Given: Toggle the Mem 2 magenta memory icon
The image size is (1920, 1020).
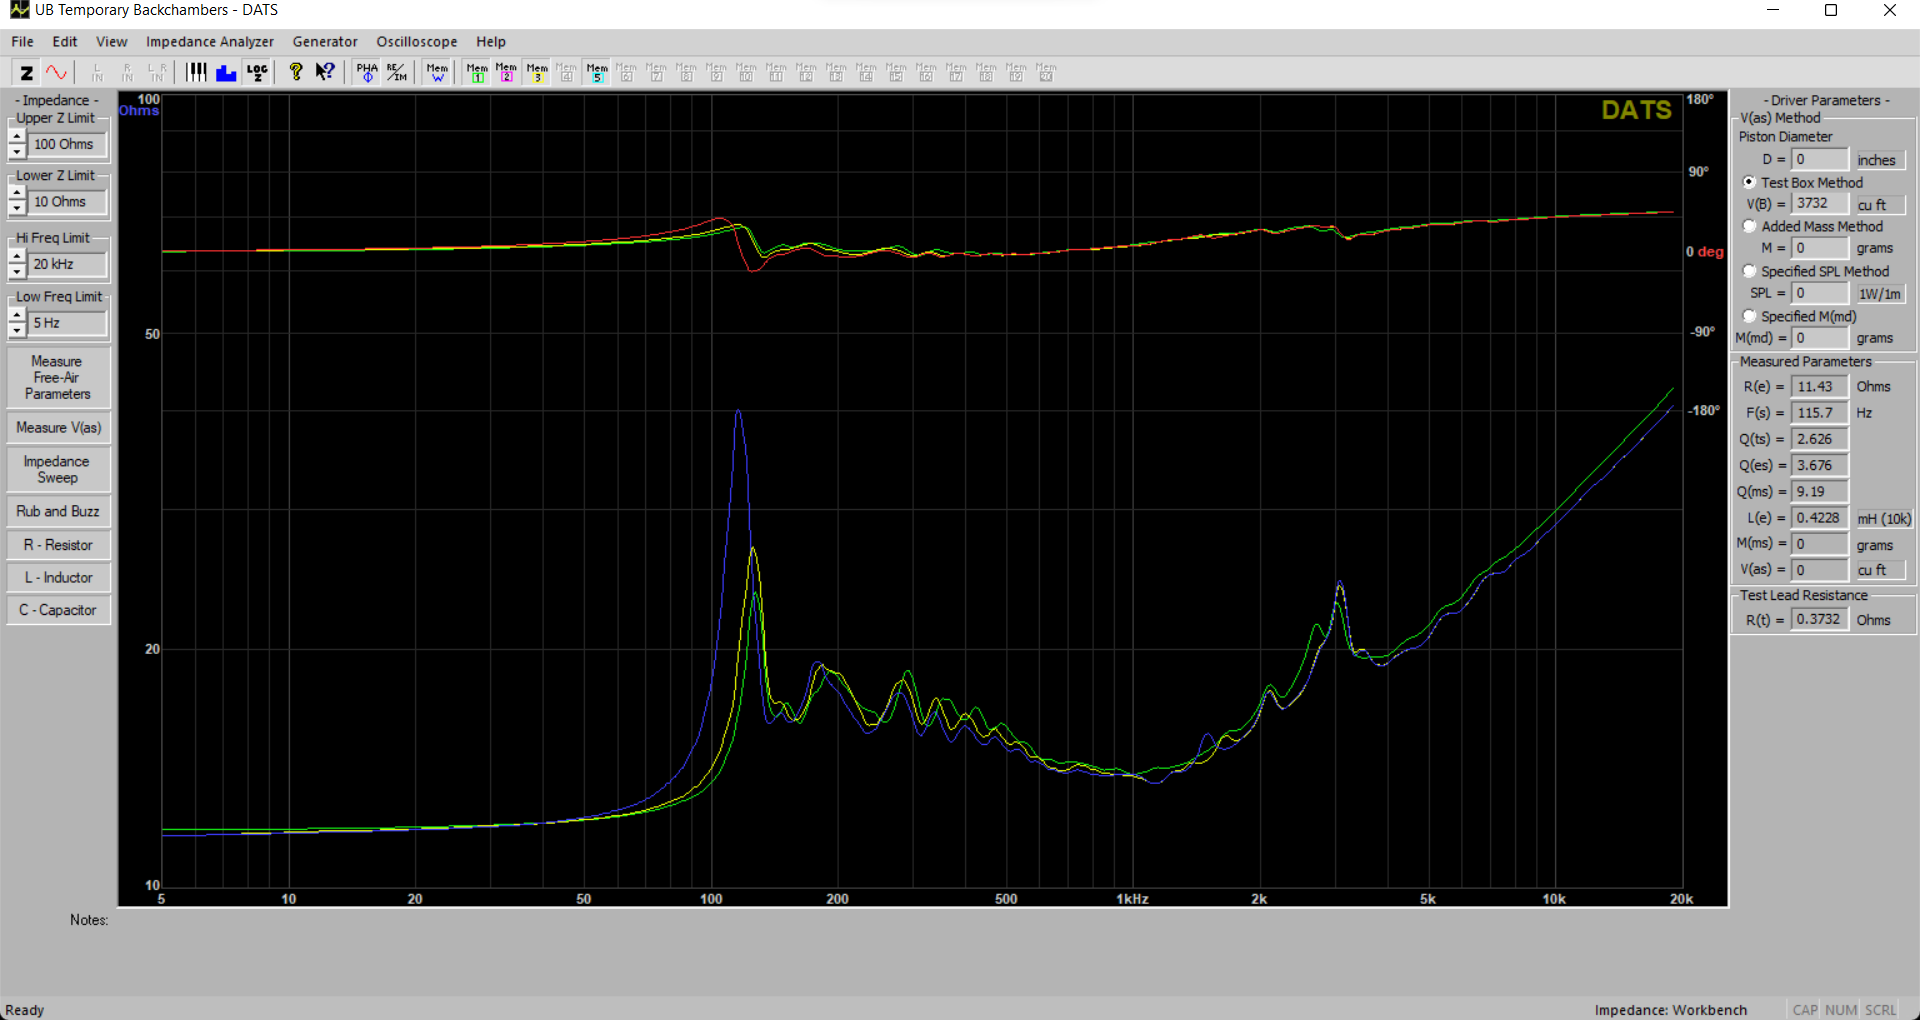Looking at the screenshot, I should (x=507, y=72).
